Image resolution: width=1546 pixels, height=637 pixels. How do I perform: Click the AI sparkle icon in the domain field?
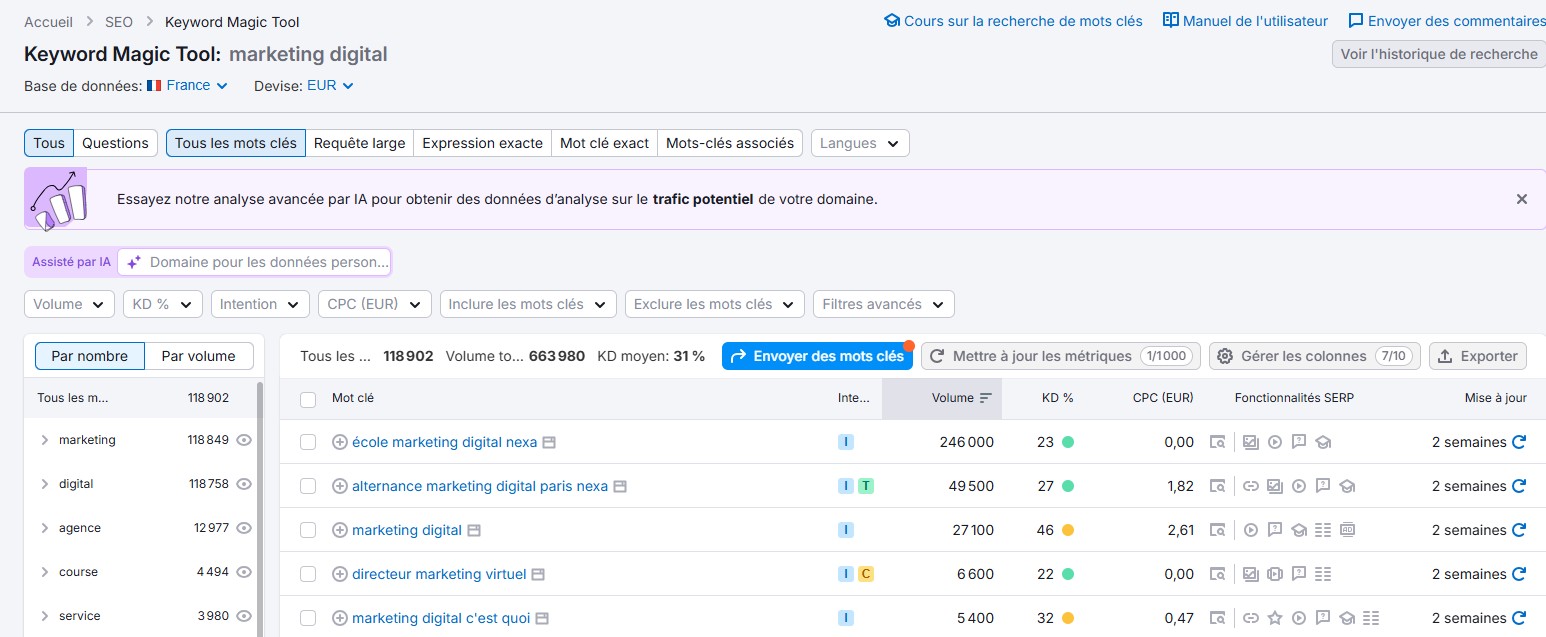[x=134, y=262]
